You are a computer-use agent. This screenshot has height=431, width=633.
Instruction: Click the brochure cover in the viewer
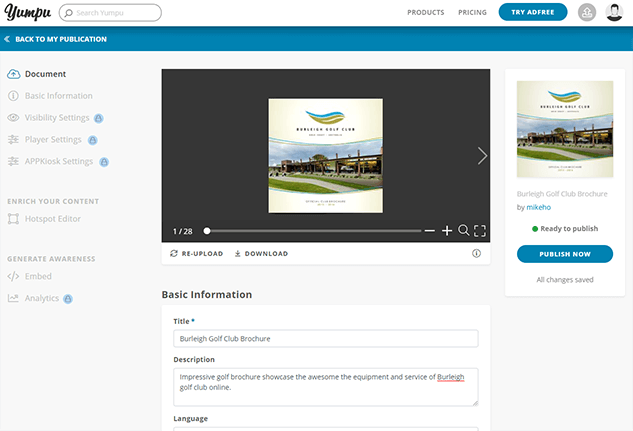[326, 156]
